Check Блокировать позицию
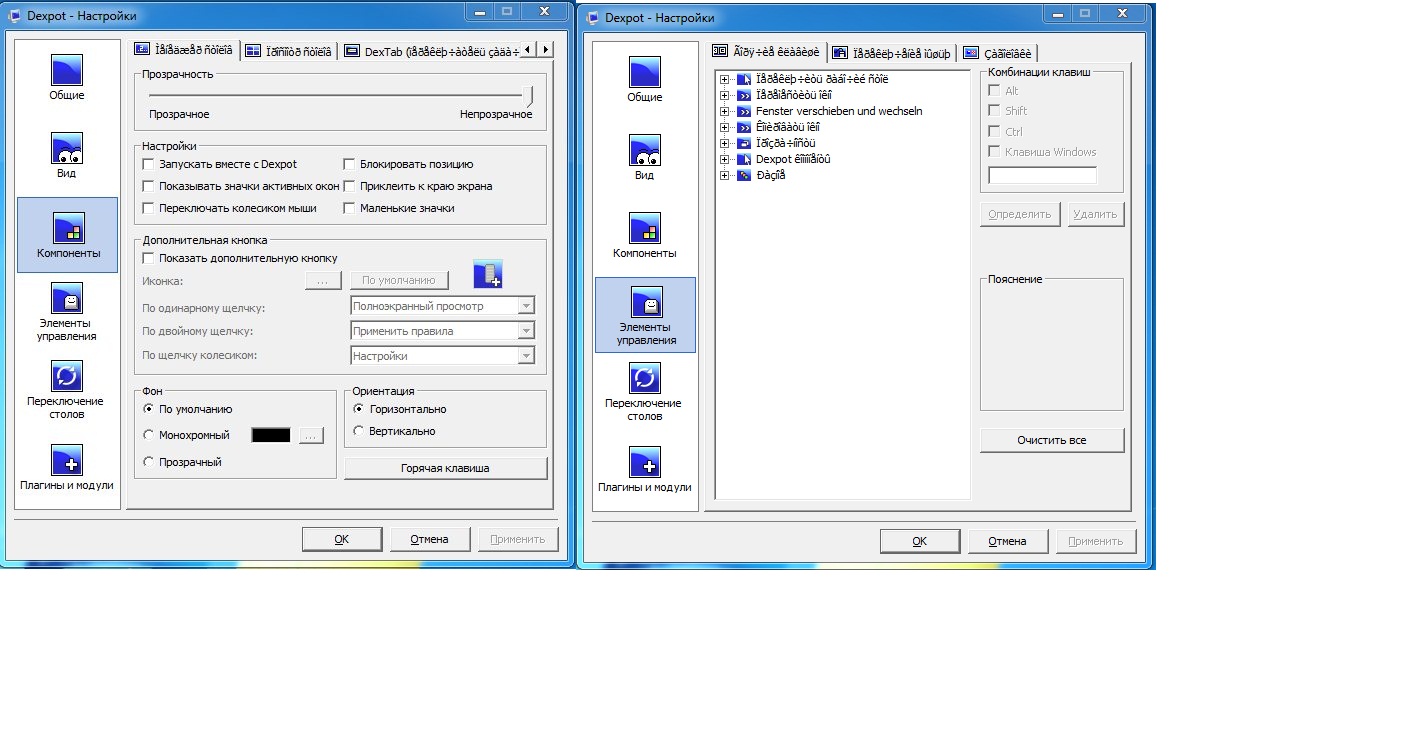1416x740 pixels. pos(349,164)
